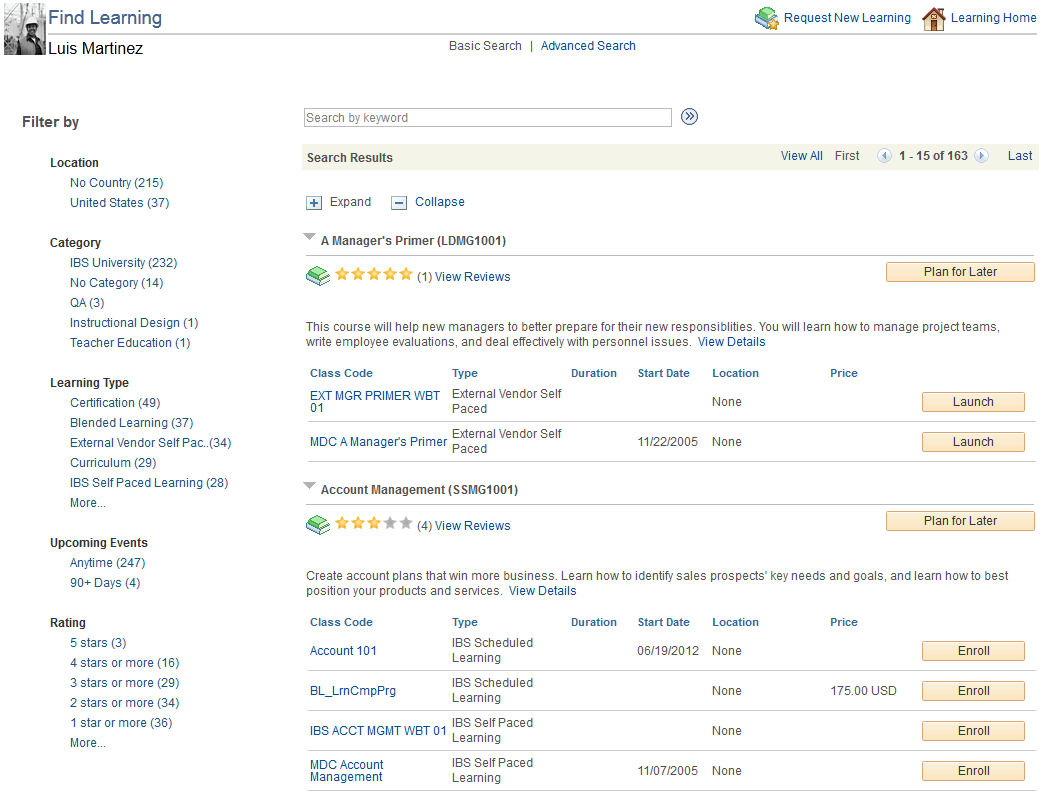This screenshot has width=1041, height=796.
Task: Click inside the keyword search field
Action: click(x=487, y=117)
